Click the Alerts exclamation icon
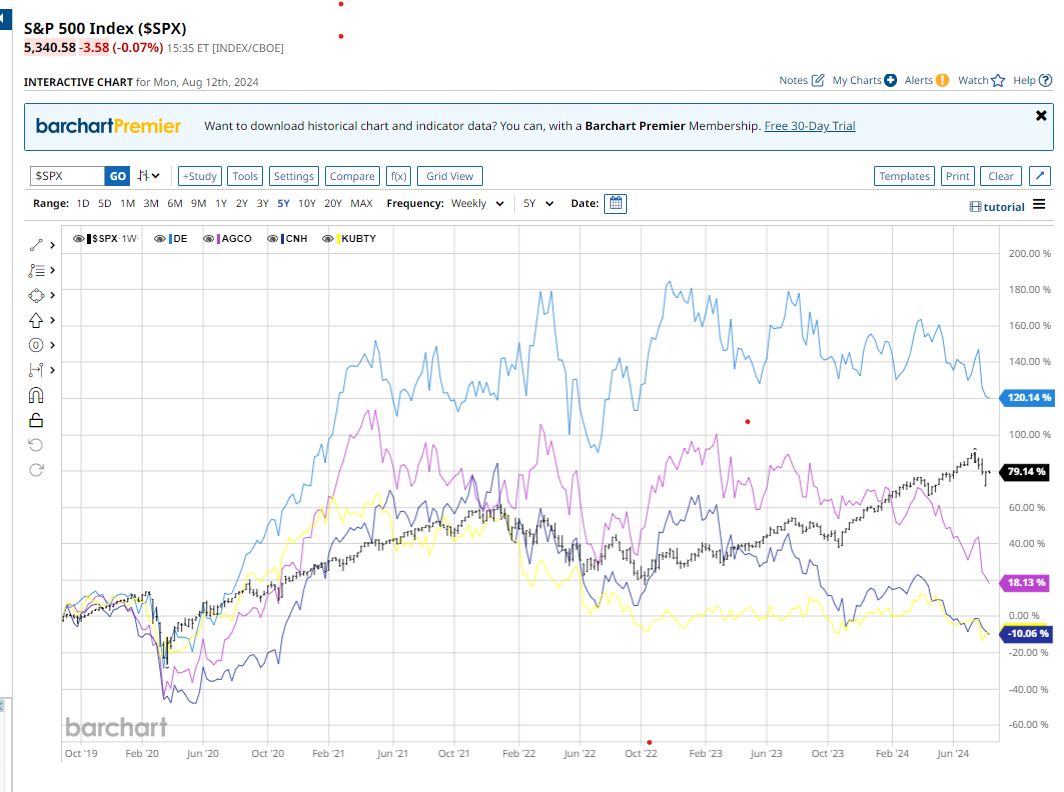Screen dimensions: 1064x792 pos(942,80)
